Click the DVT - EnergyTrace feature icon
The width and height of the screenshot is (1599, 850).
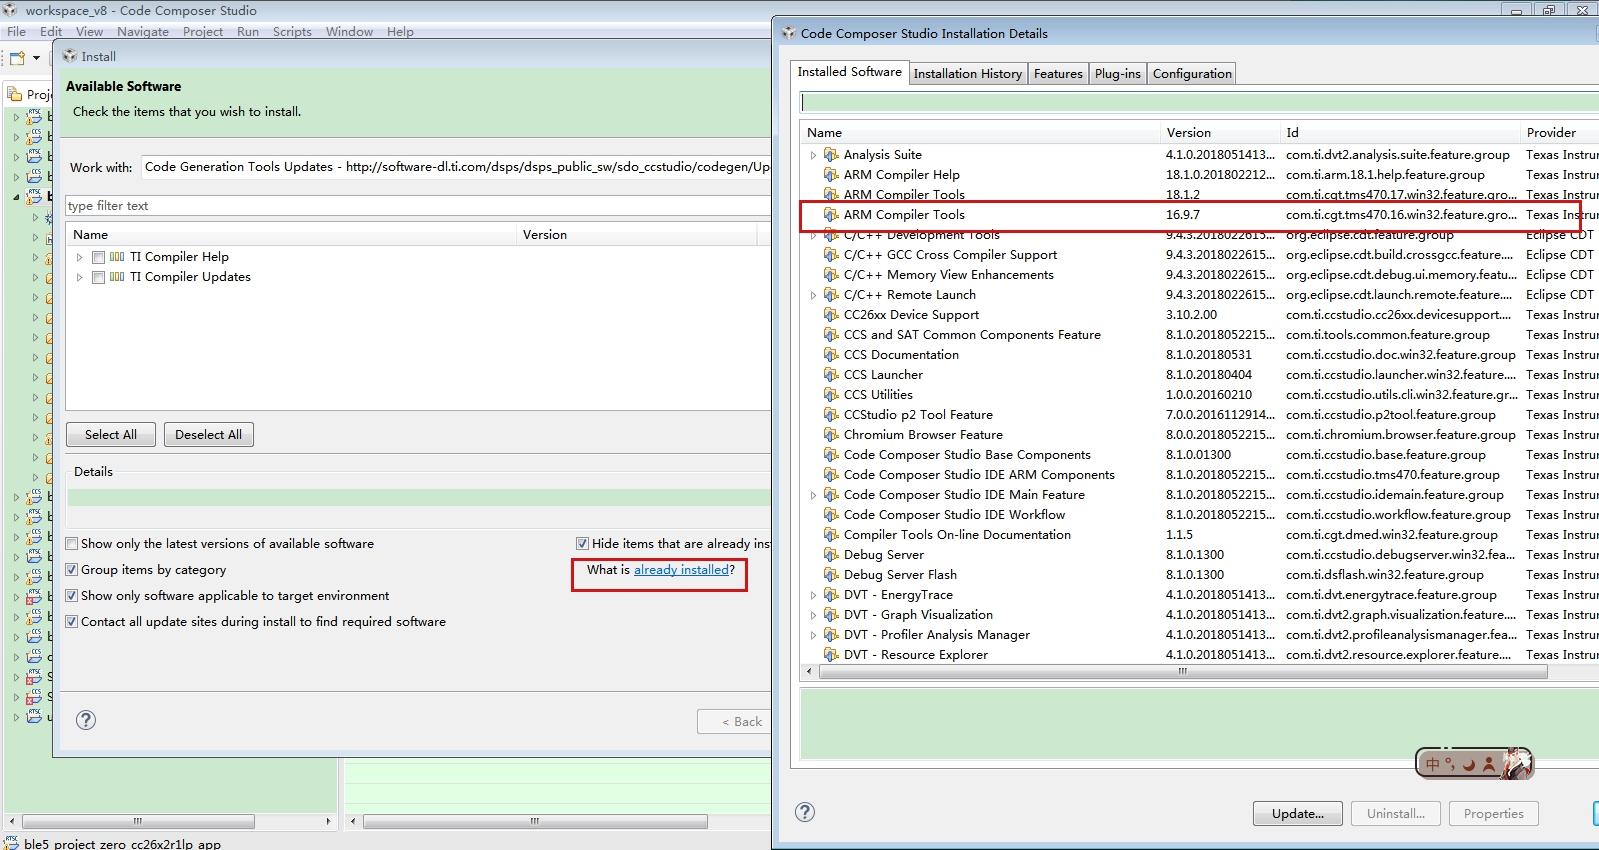coord(831,595)
